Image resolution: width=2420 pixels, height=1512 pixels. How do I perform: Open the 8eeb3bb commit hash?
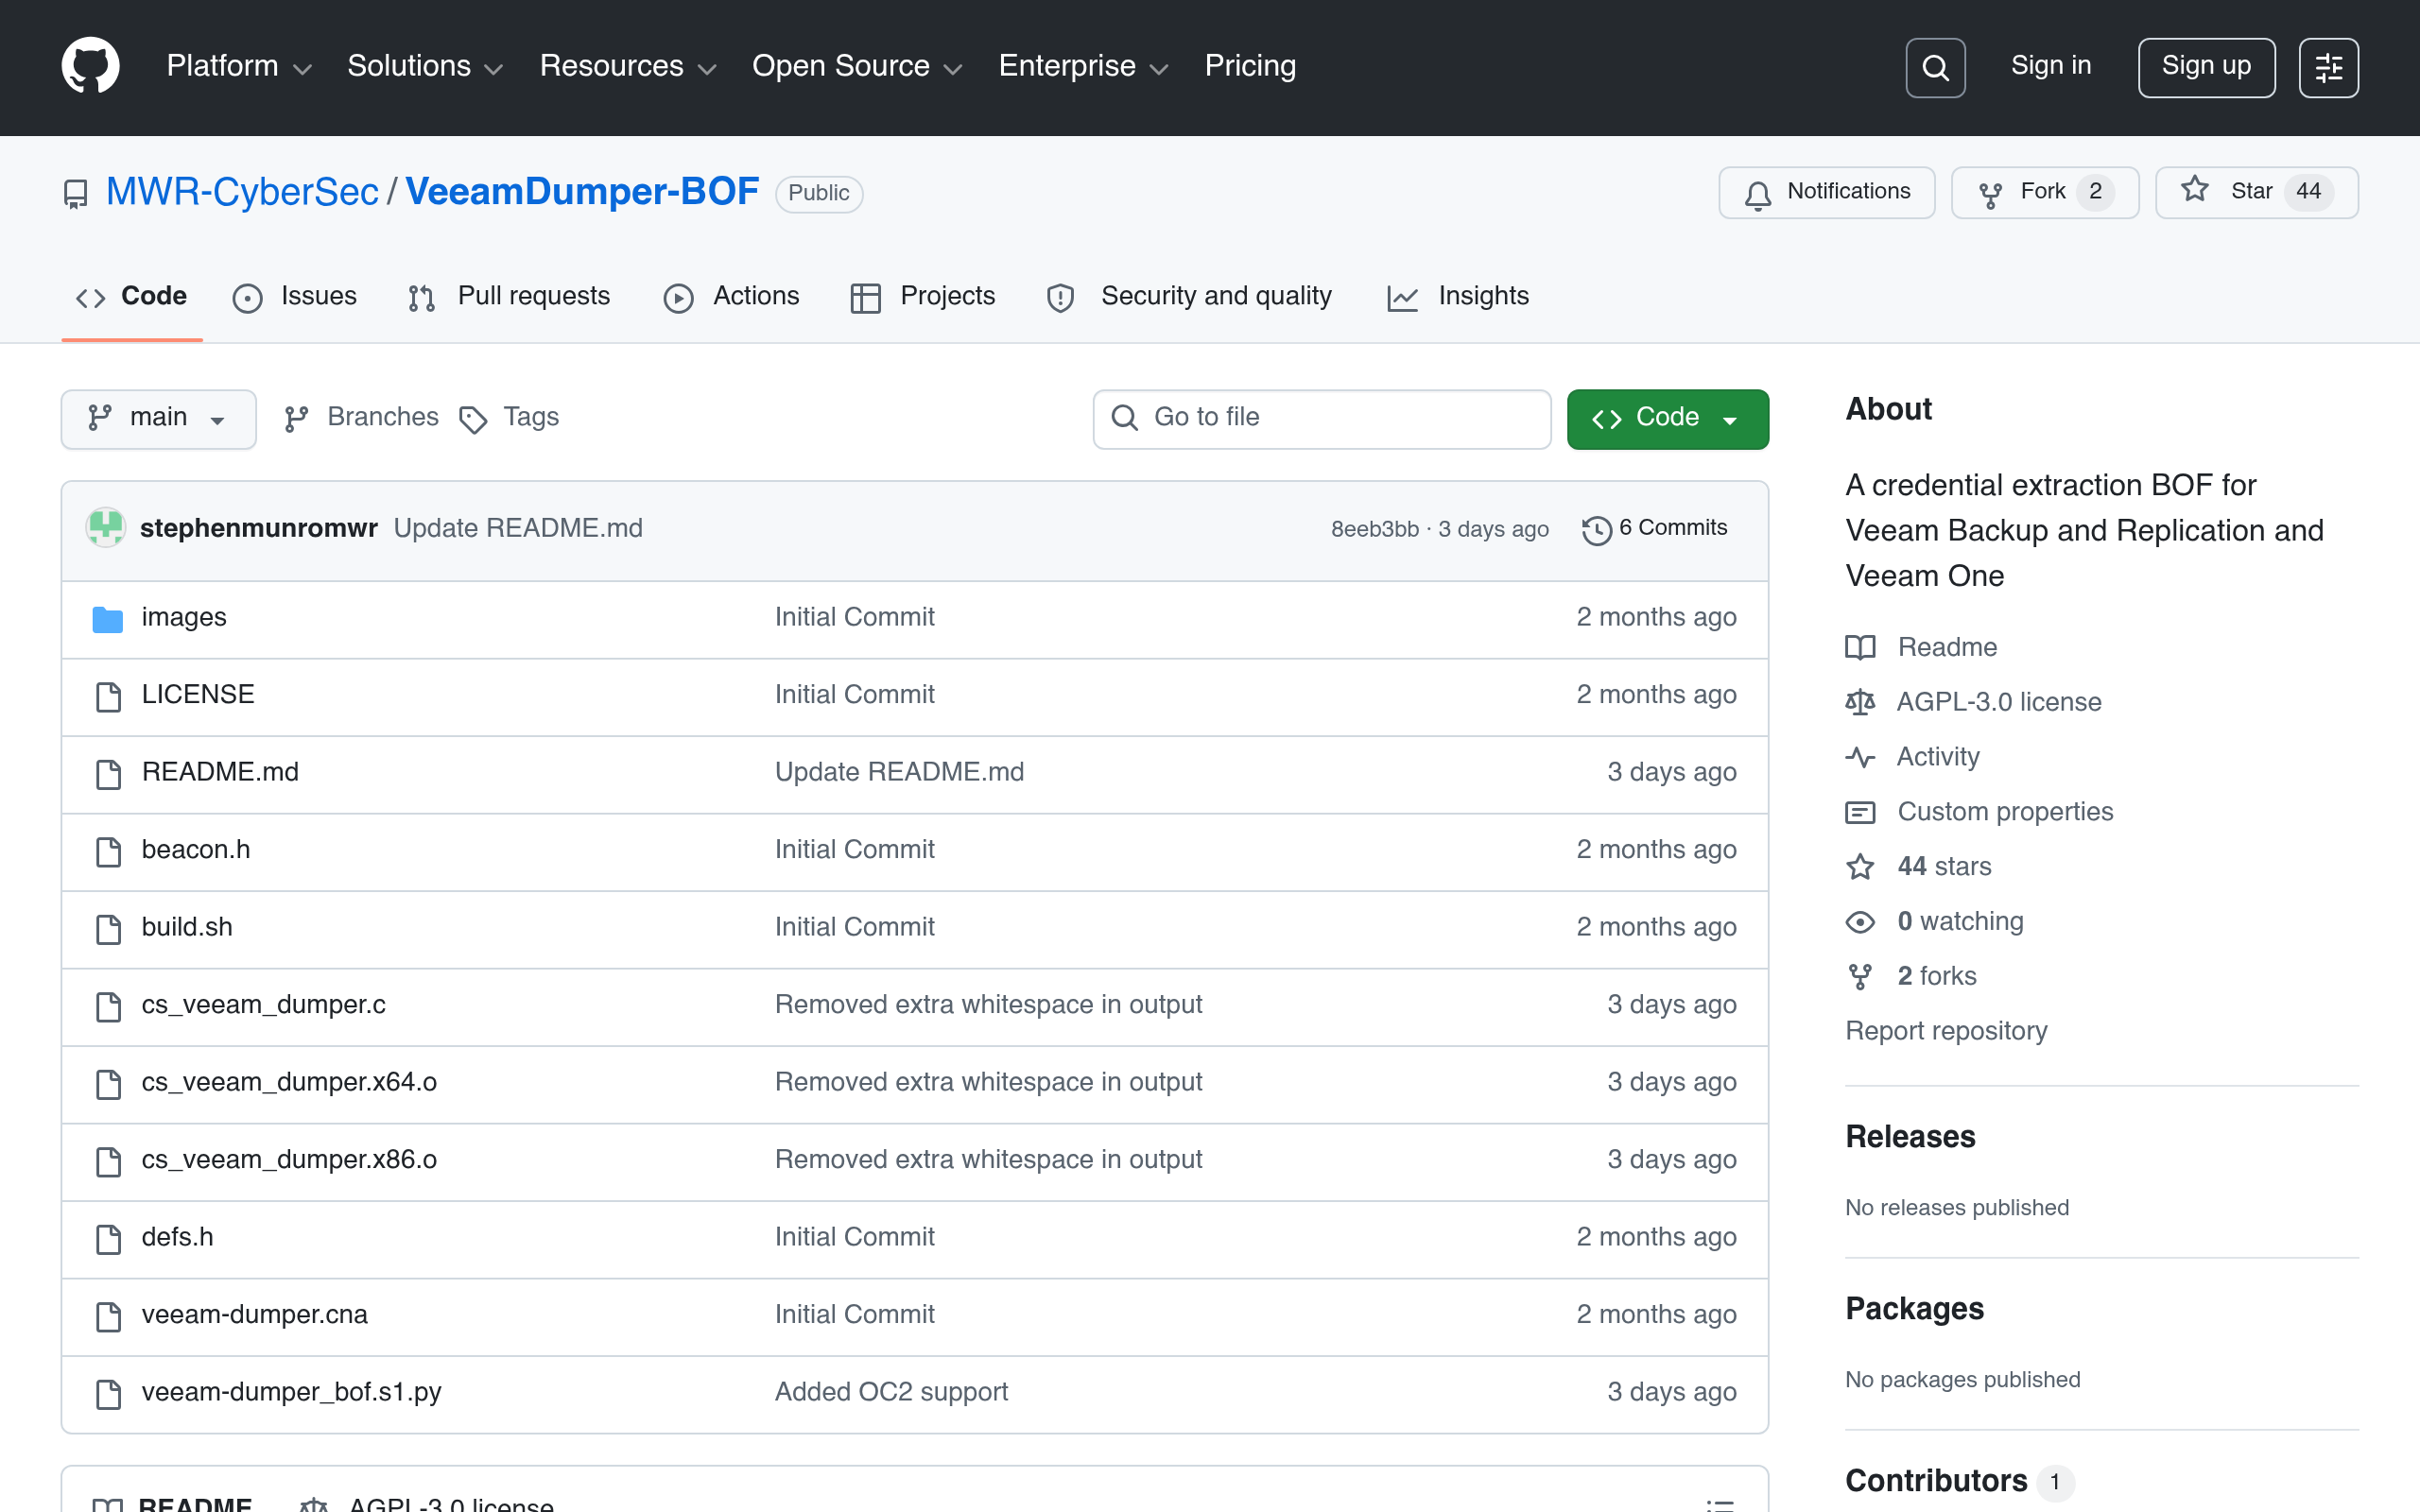[x=1374, y=529]
